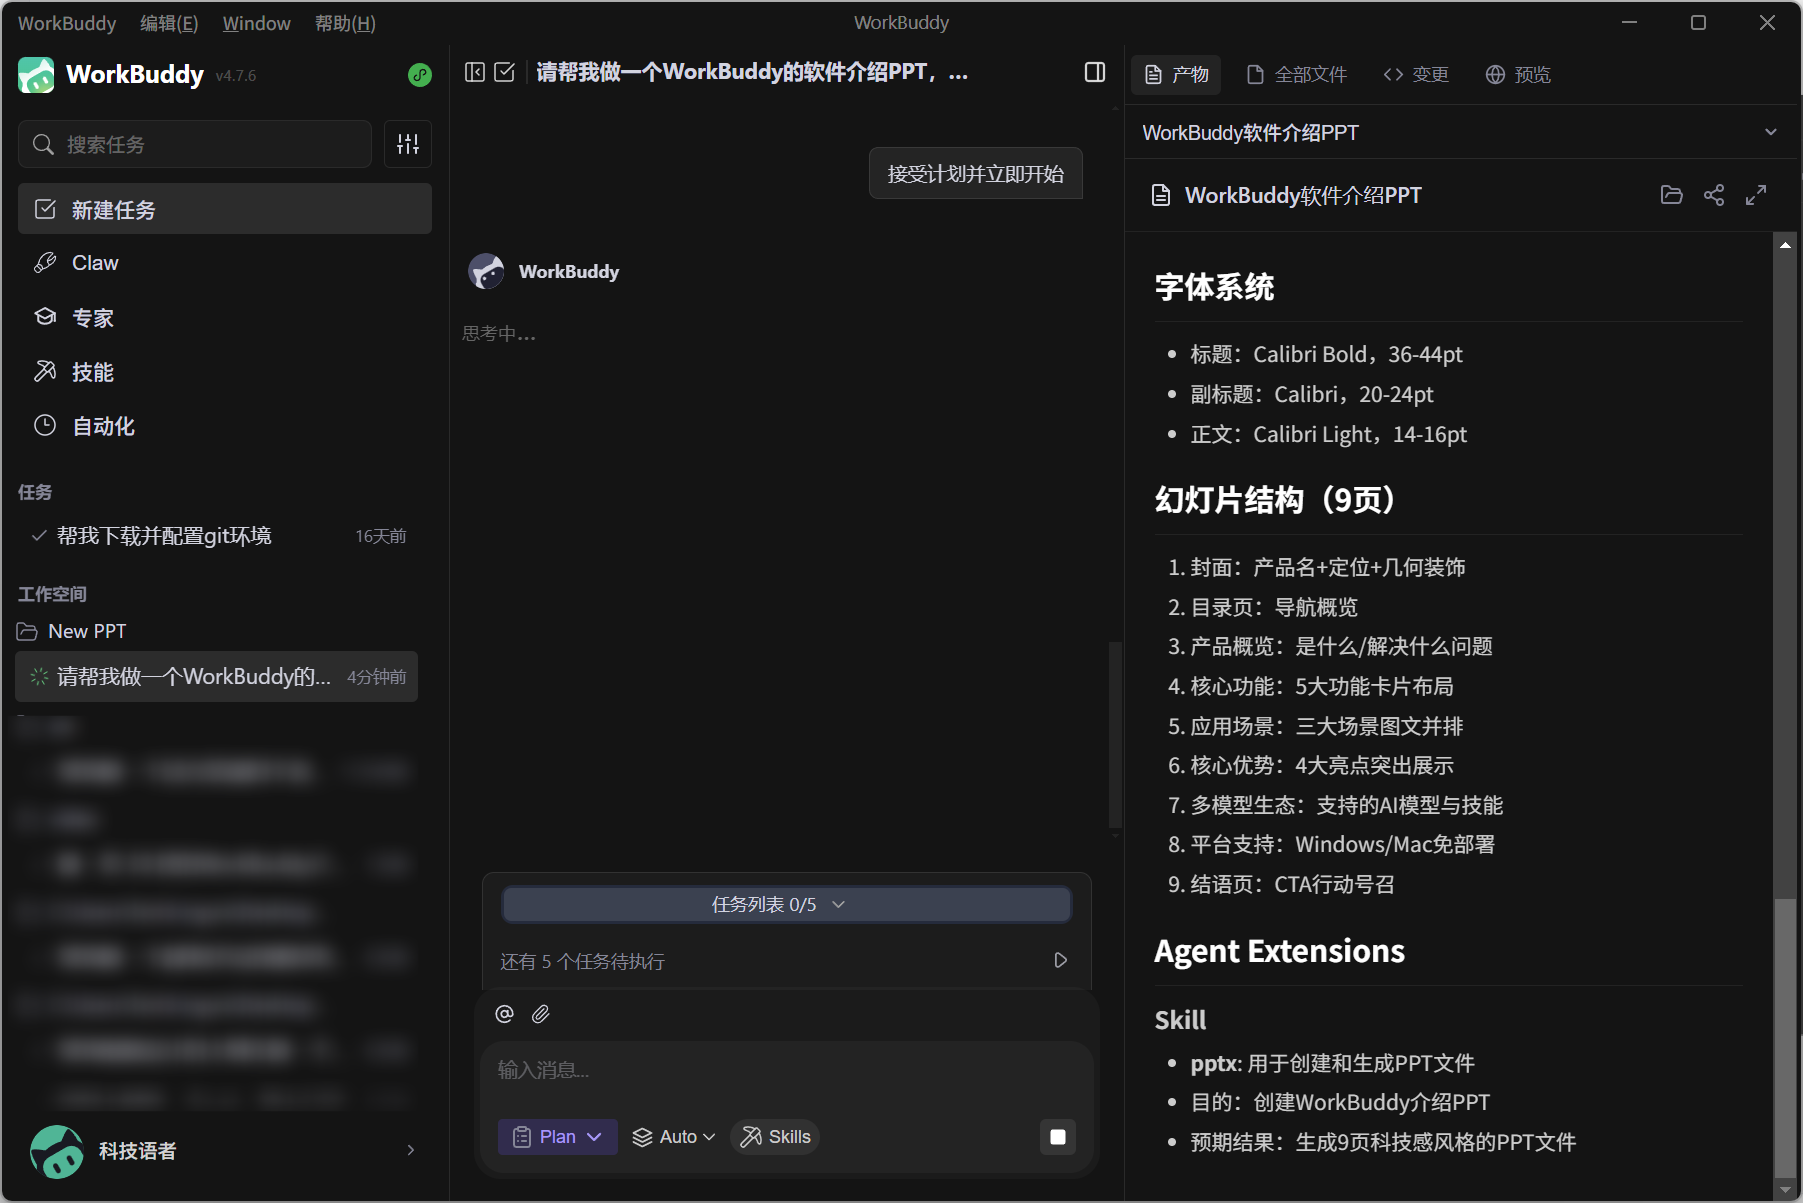This screenshot has height=1203, width=1803.
Task: Open the 专家 section
Action: (x=225, y=317)
